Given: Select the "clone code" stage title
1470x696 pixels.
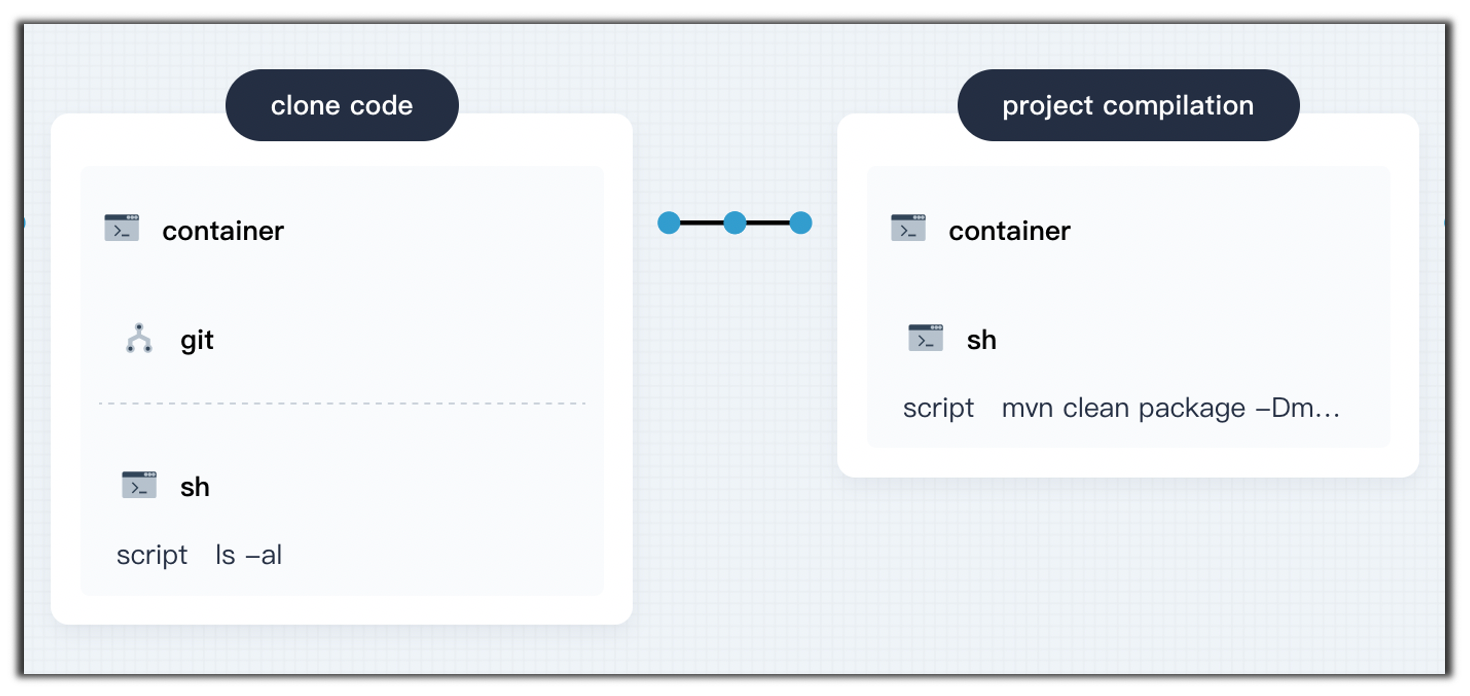Looking at the screenshot, I should pyautogui.click(x=342, y=106).
